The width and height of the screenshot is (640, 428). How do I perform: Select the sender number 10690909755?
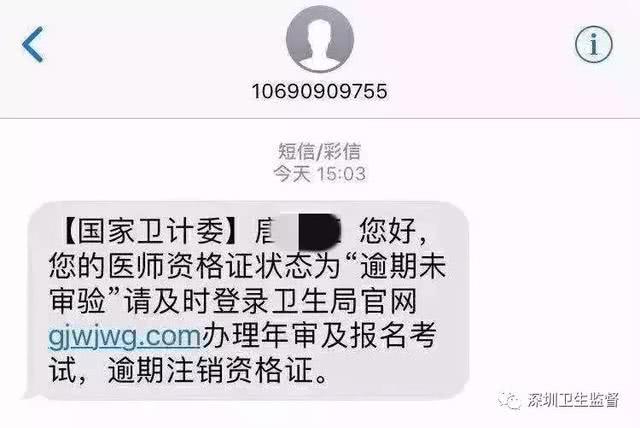(320, 91)
